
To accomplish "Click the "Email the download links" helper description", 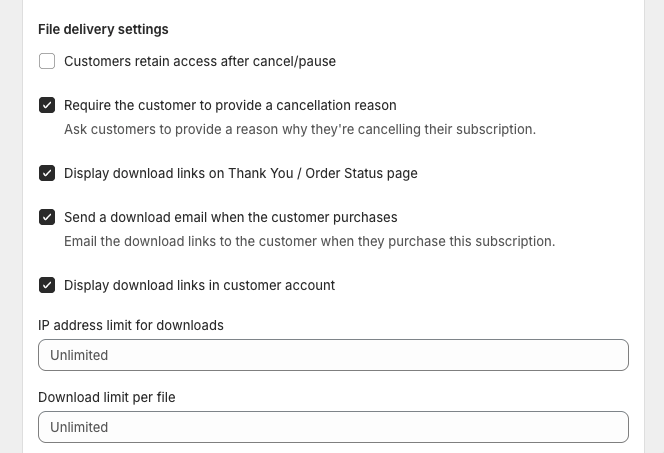I will [x=309, y=241].
